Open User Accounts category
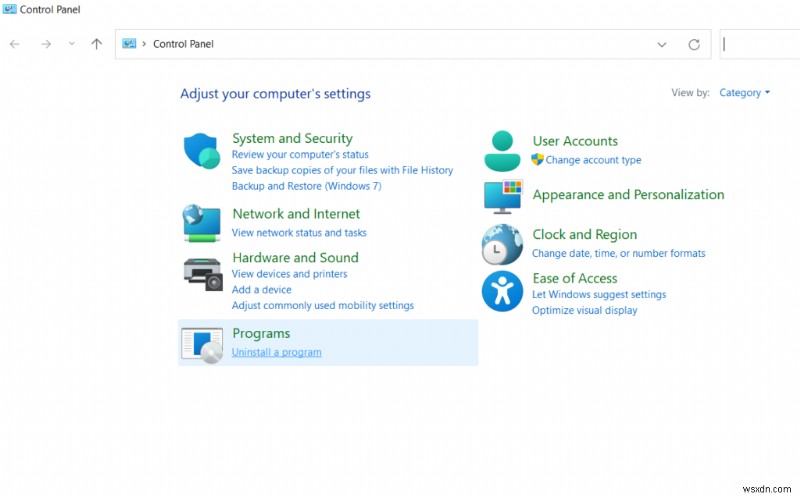Screen dimensions: 800x497 tap(575, 141)
